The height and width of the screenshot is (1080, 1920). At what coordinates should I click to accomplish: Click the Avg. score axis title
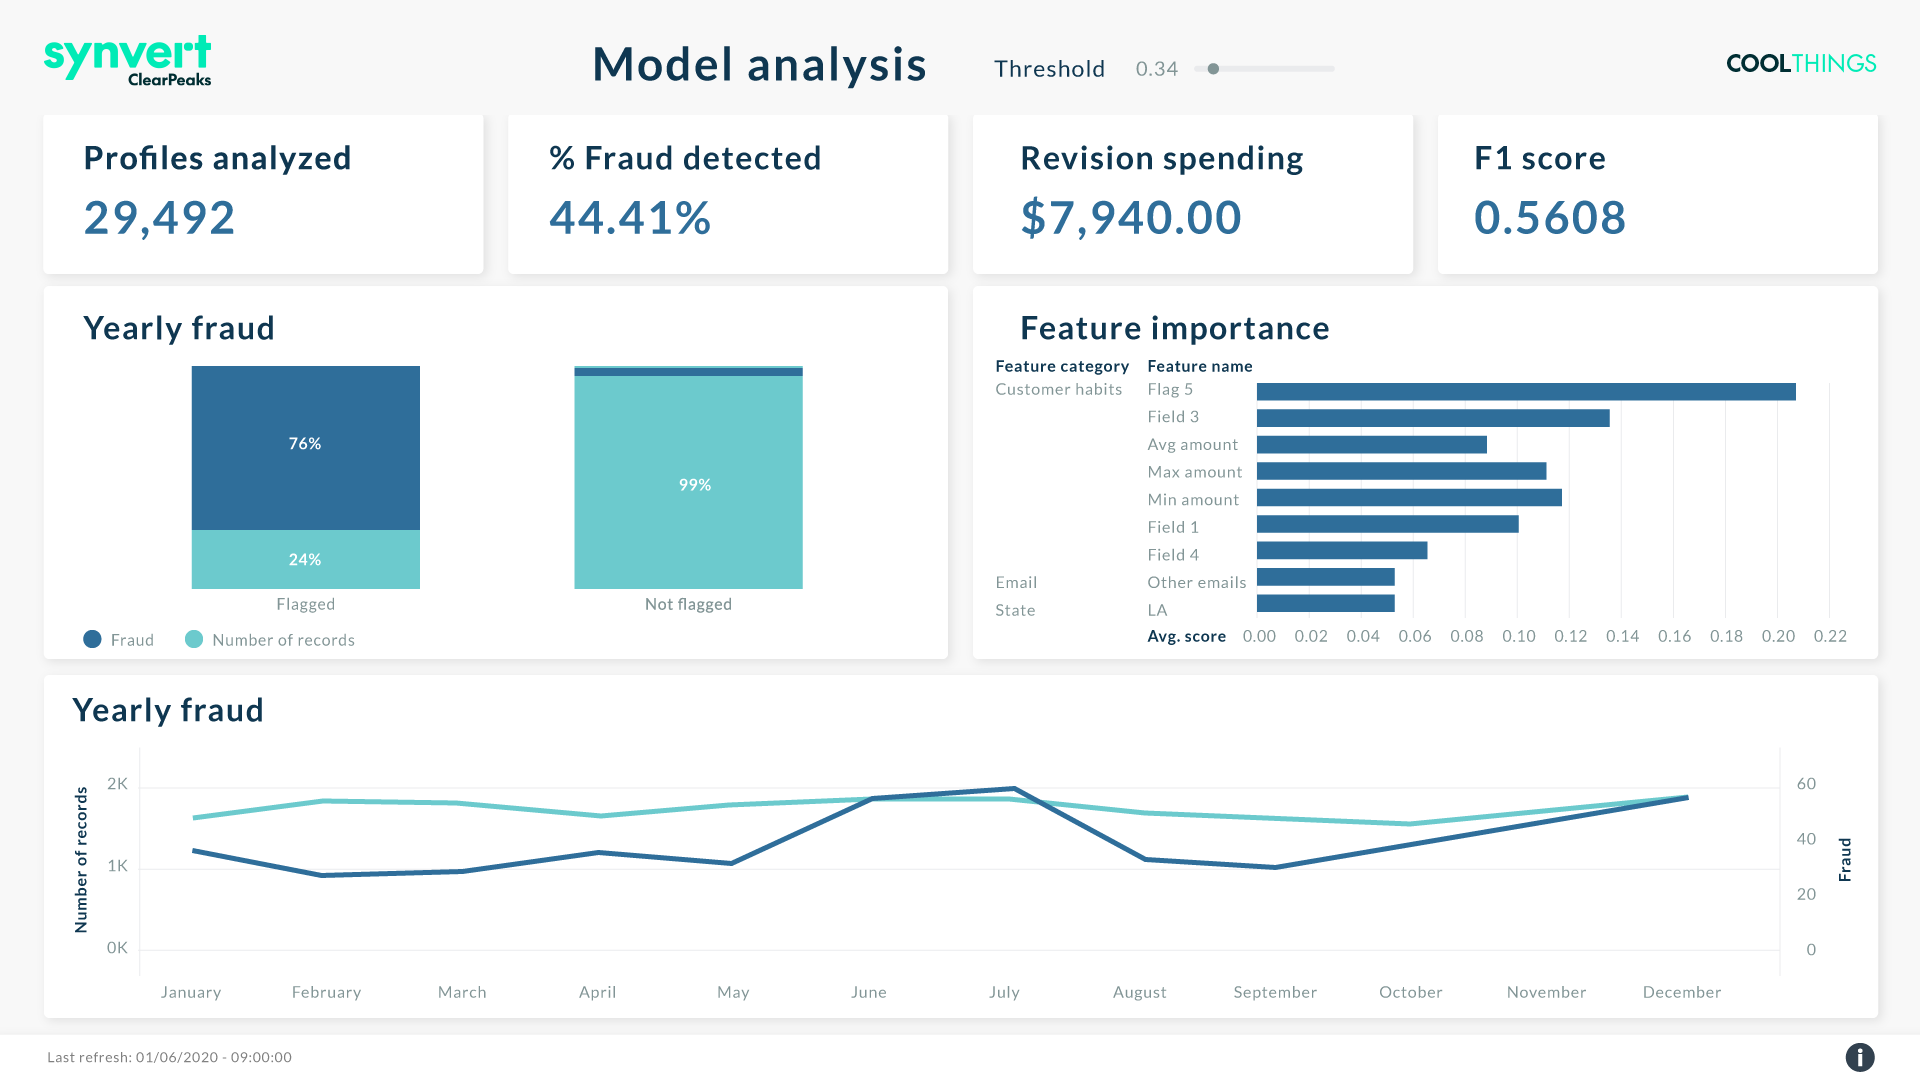pyautogui.click(x=1186, y=636)
